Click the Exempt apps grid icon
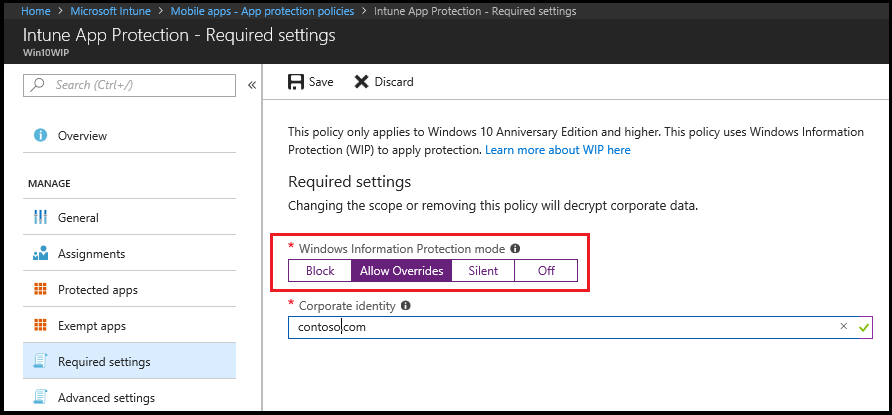 (x=40, y=326)
